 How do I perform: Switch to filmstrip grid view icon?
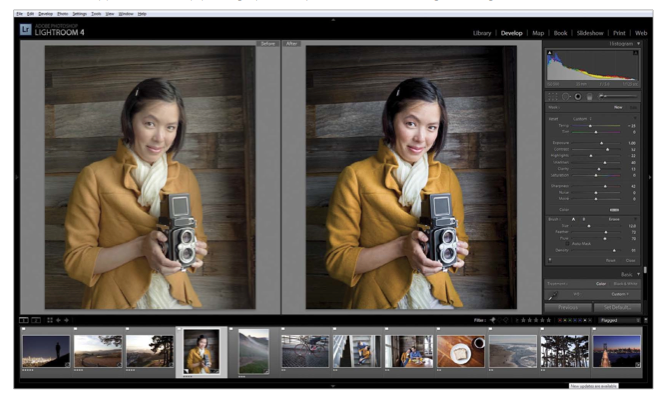[x=50, y=320]
